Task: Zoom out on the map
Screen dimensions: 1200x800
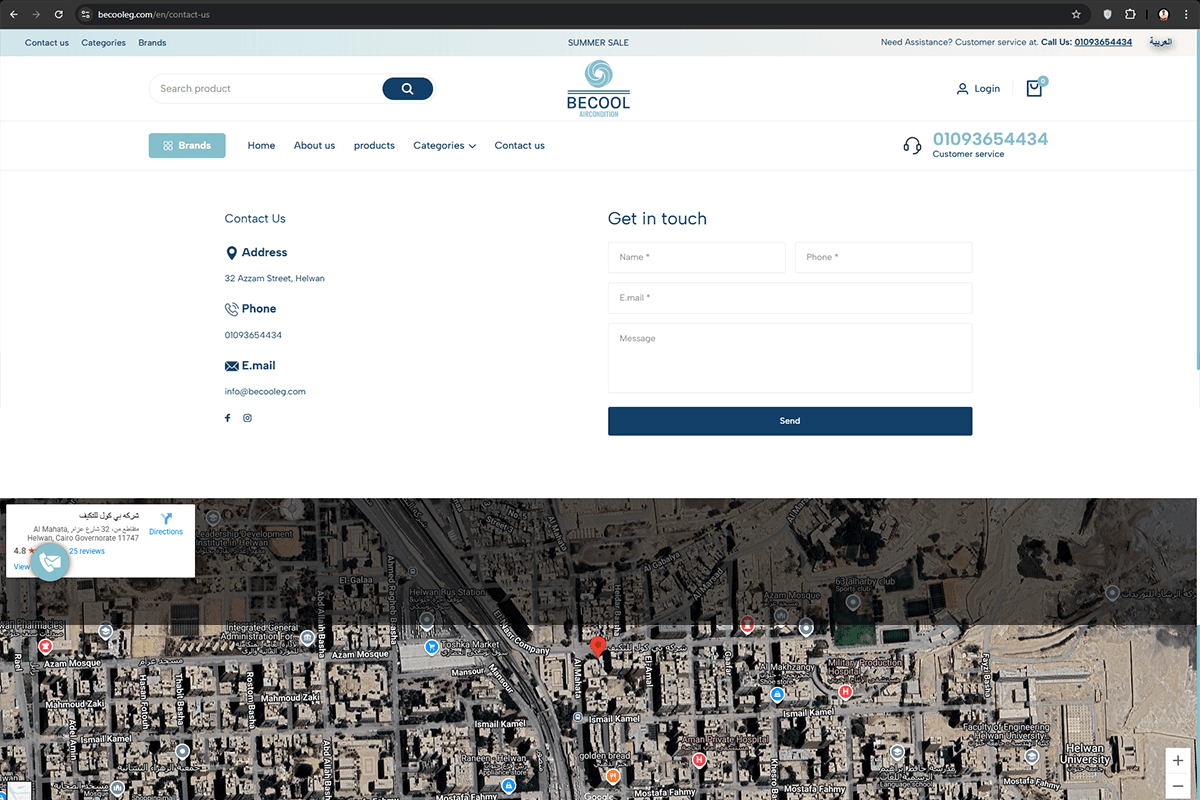Action: [1178, 786]
